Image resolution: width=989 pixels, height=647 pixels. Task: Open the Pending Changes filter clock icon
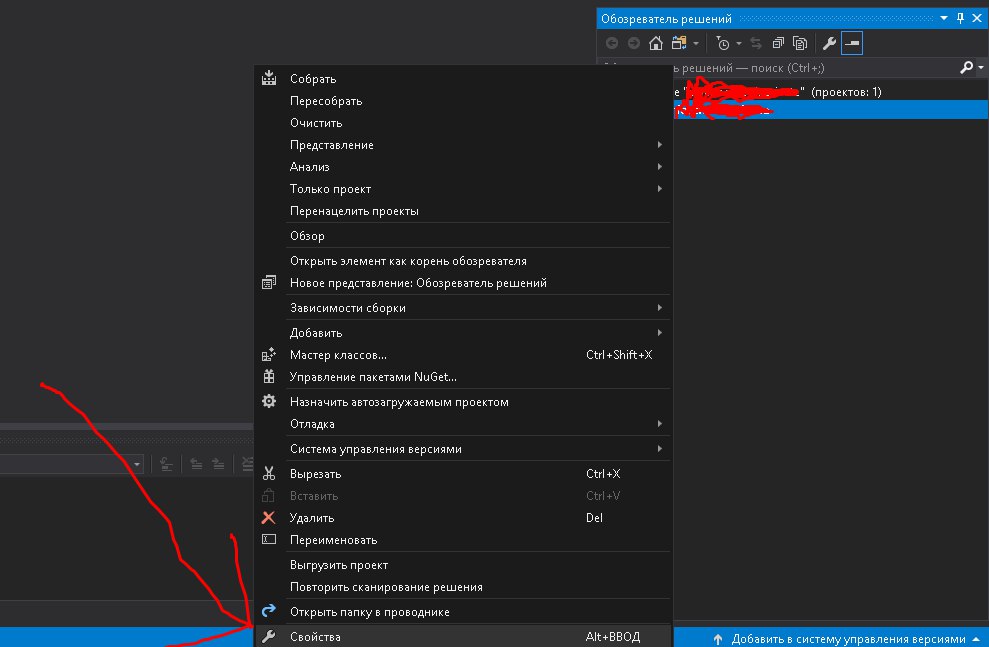pos(723,43)
